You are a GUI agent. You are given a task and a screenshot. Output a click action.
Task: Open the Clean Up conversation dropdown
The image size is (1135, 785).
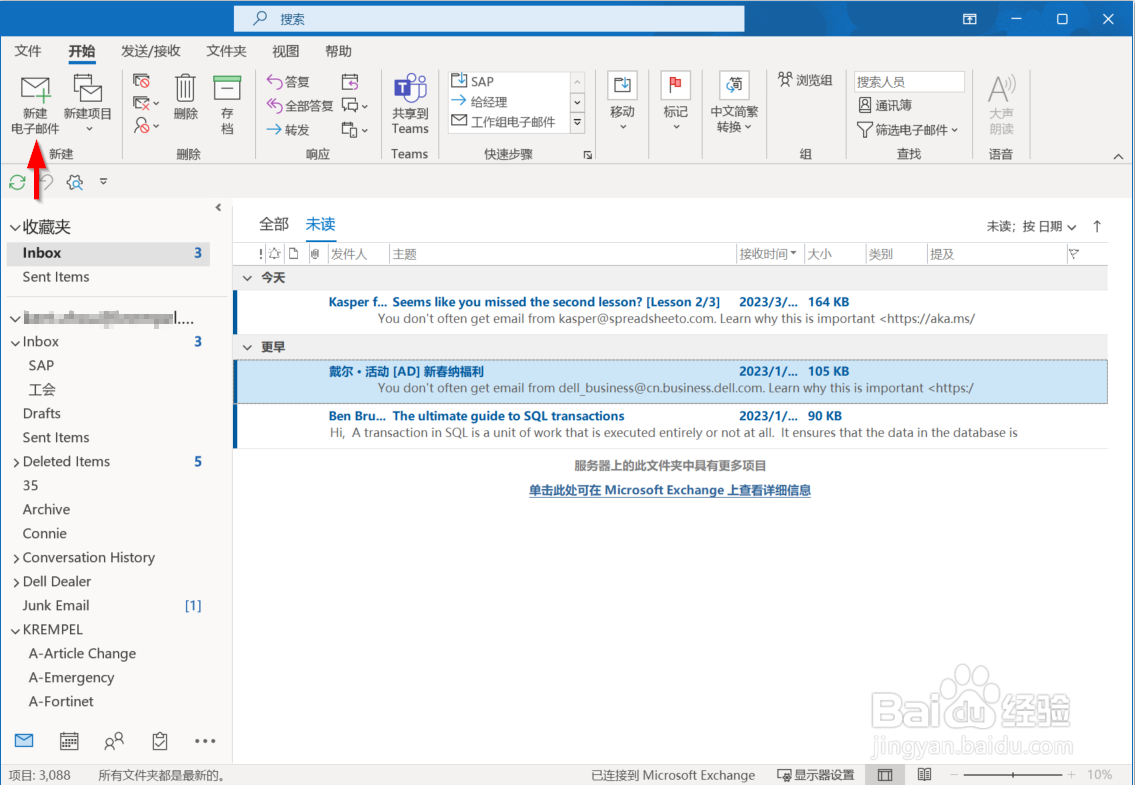point(146,104)
